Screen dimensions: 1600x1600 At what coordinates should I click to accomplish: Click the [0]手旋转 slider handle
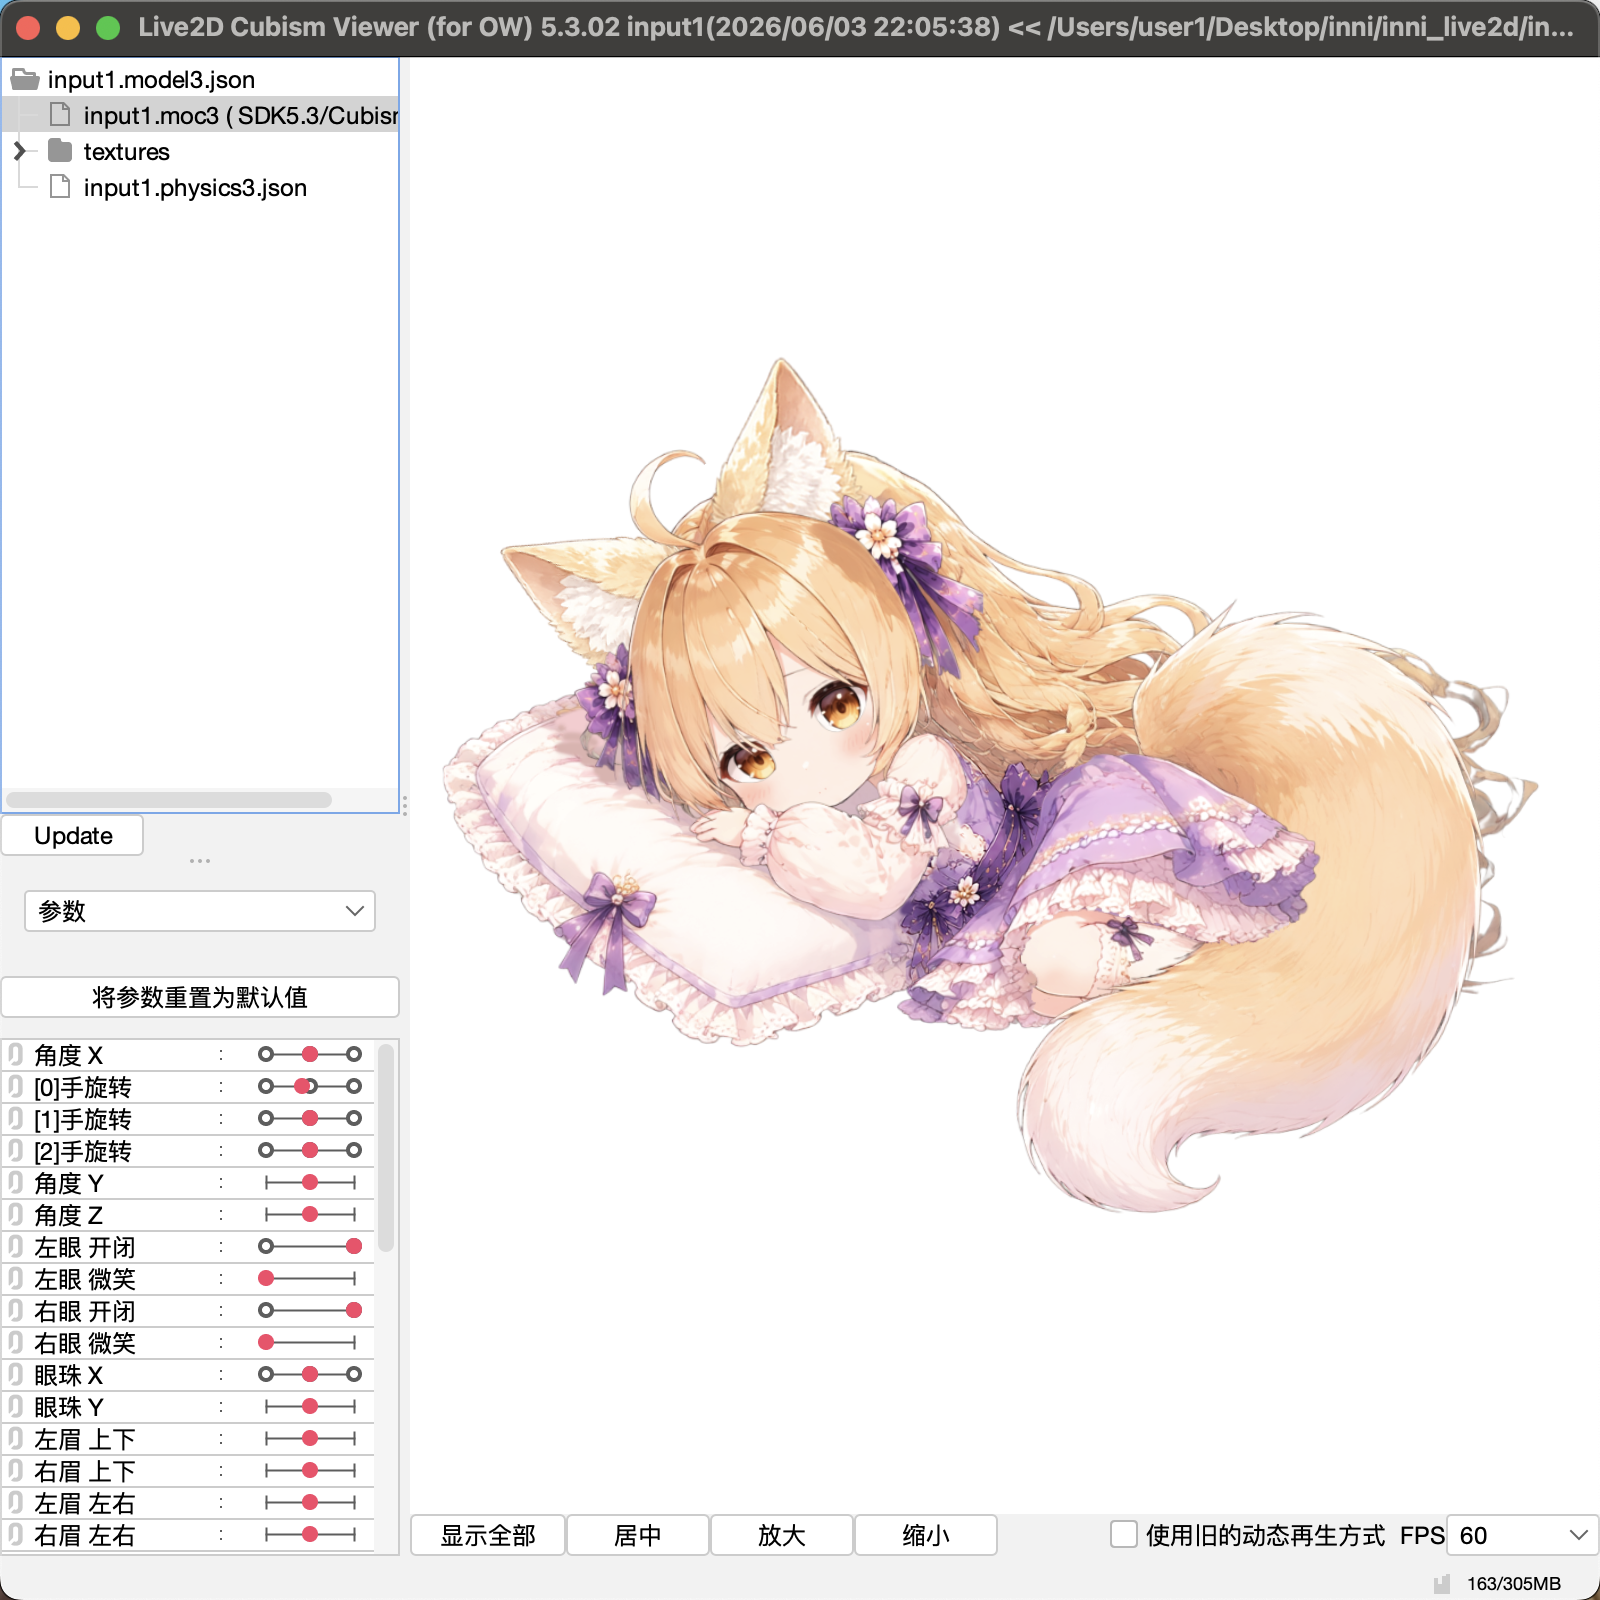(303, 1086)
